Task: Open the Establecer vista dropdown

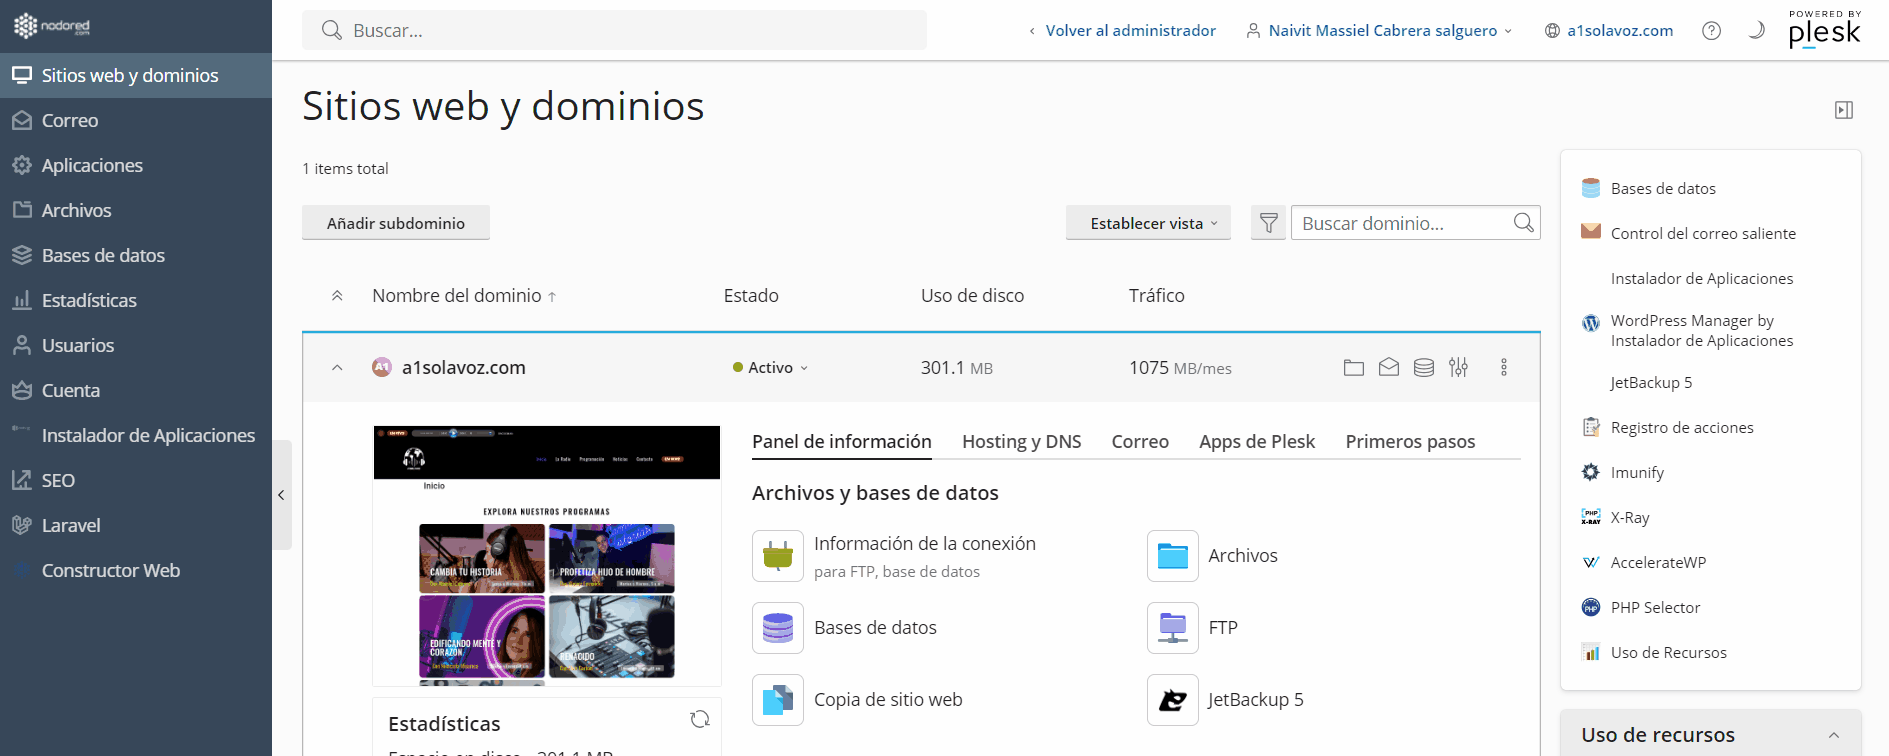Action: [1147, 223]
